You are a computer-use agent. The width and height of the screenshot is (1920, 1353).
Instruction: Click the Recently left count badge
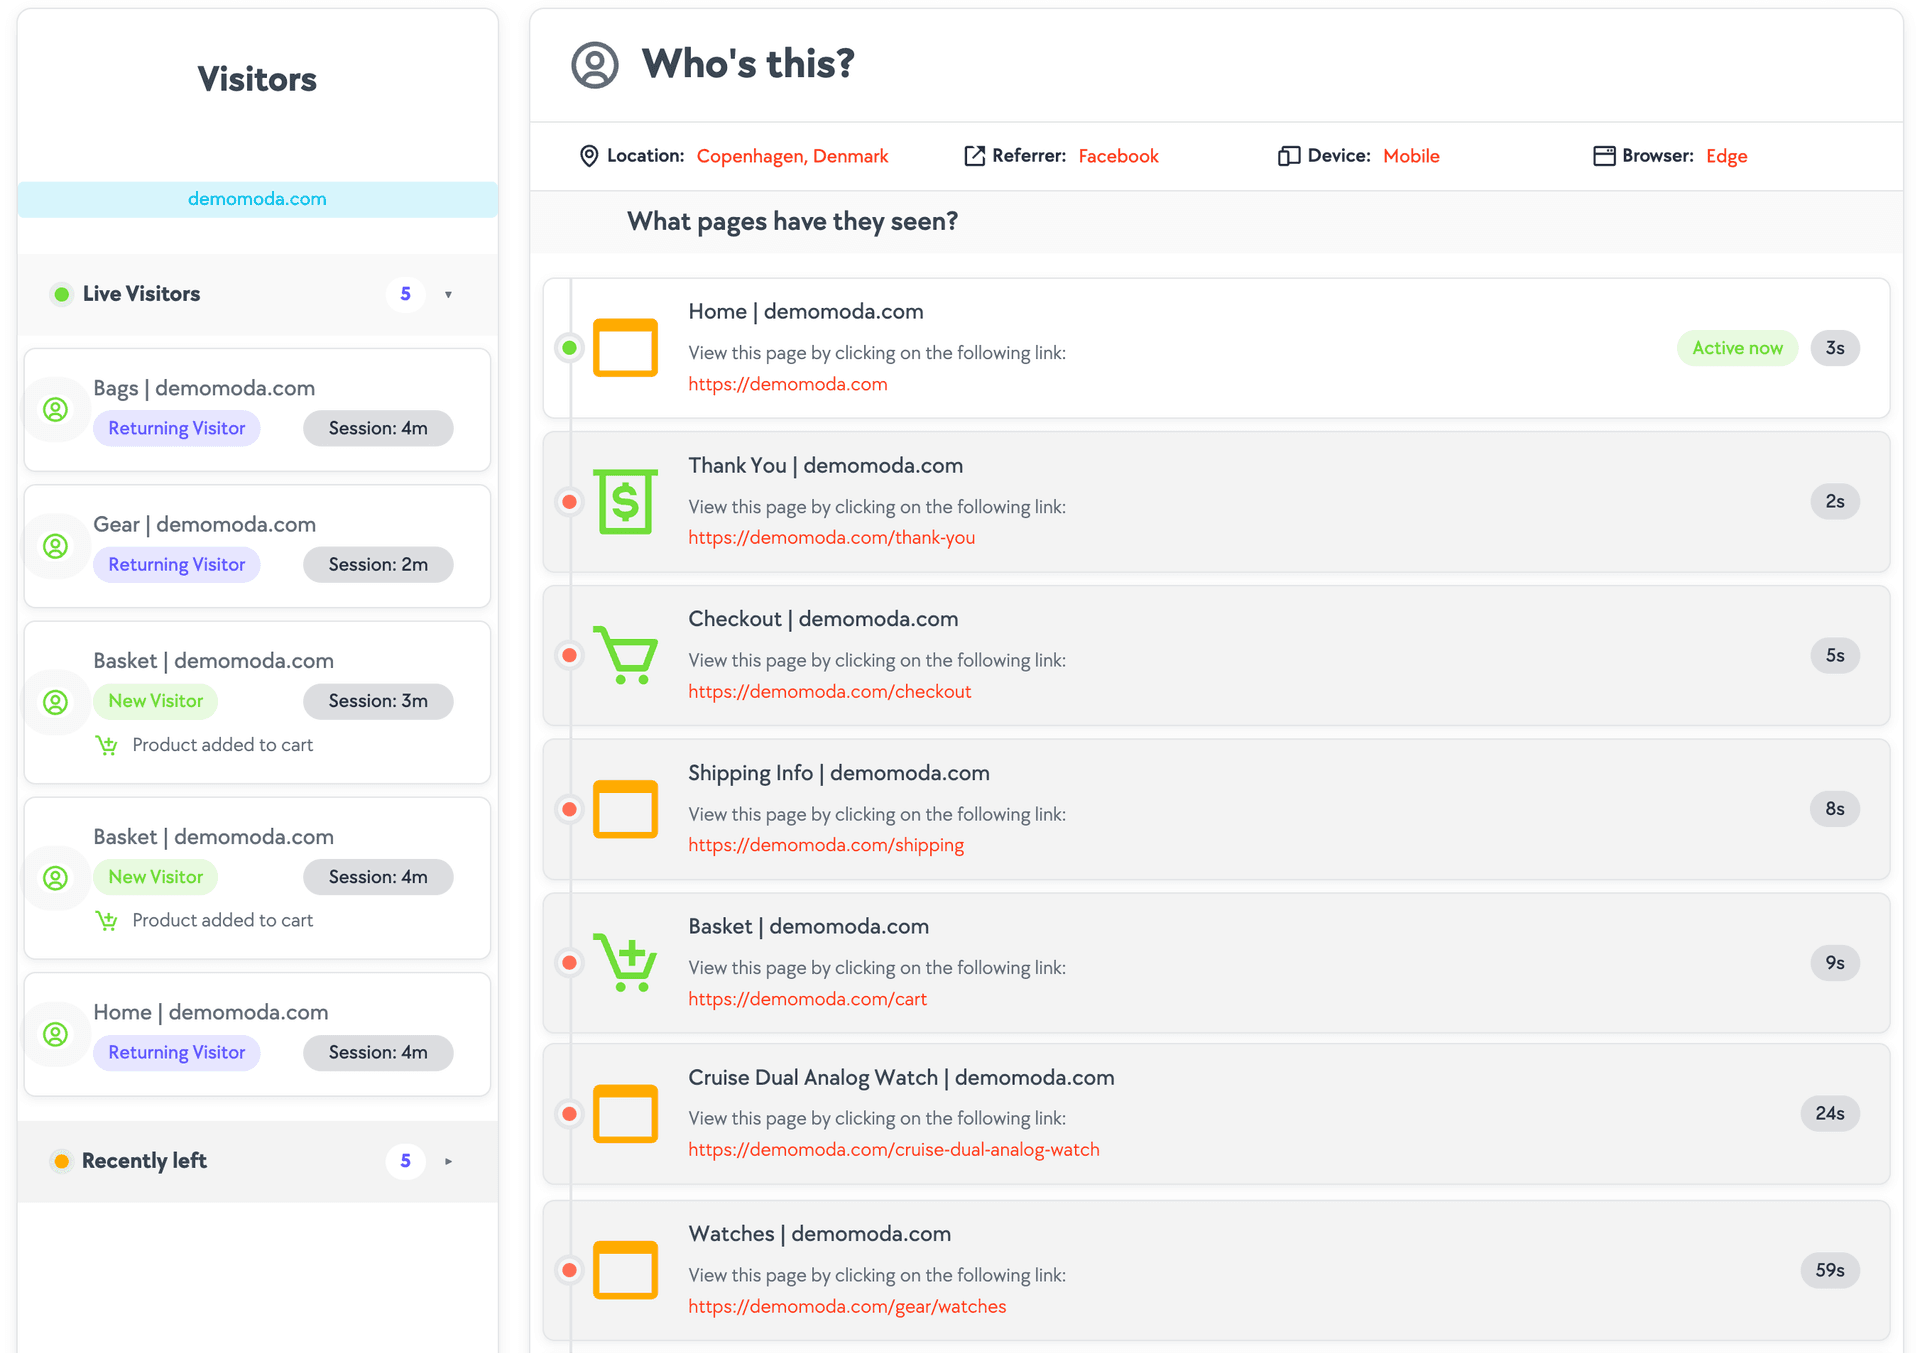pyautogui.click(x=405, y=1161)
